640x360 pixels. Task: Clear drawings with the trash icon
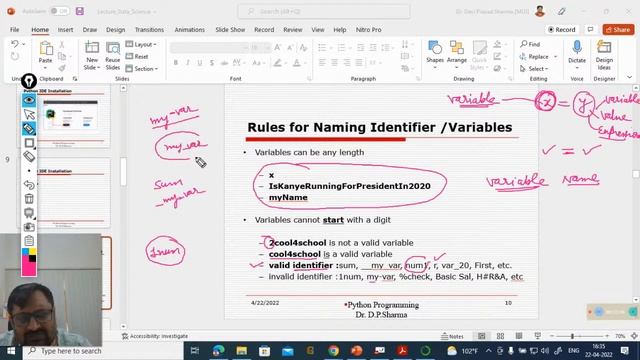29,199
